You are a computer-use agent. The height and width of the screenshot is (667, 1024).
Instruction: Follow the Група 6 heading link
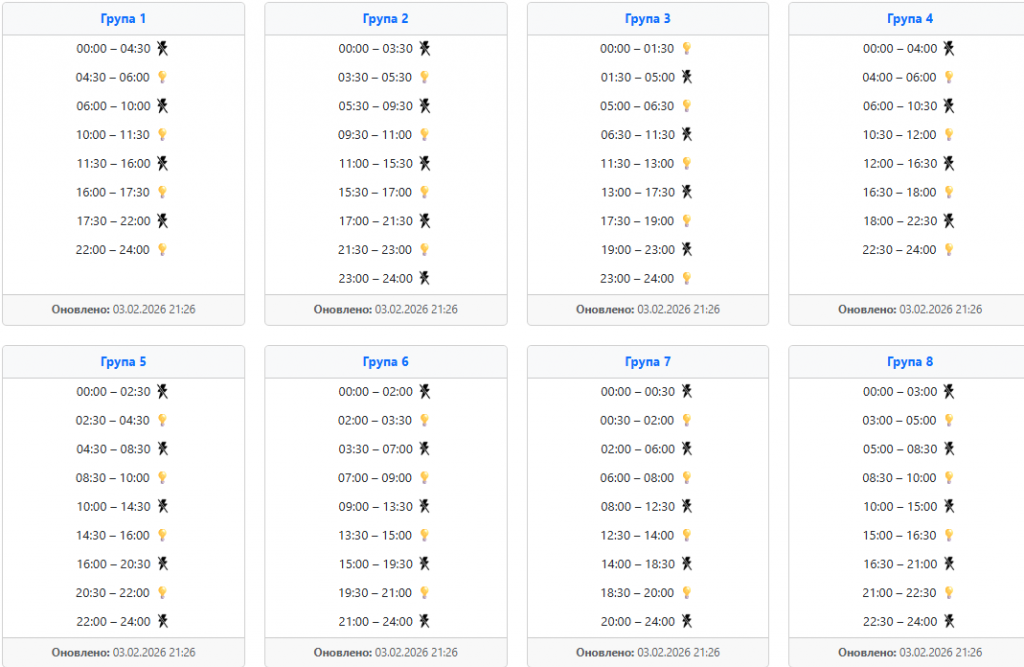point(385,362)
